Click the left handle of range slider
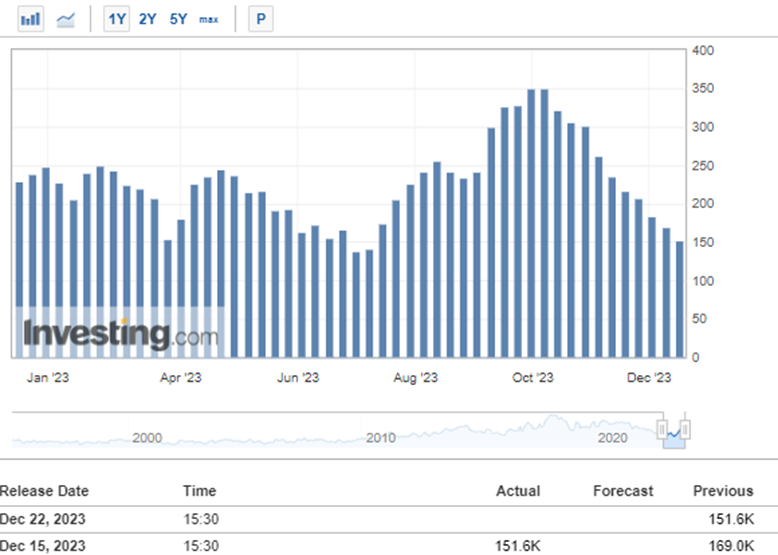 662,429
